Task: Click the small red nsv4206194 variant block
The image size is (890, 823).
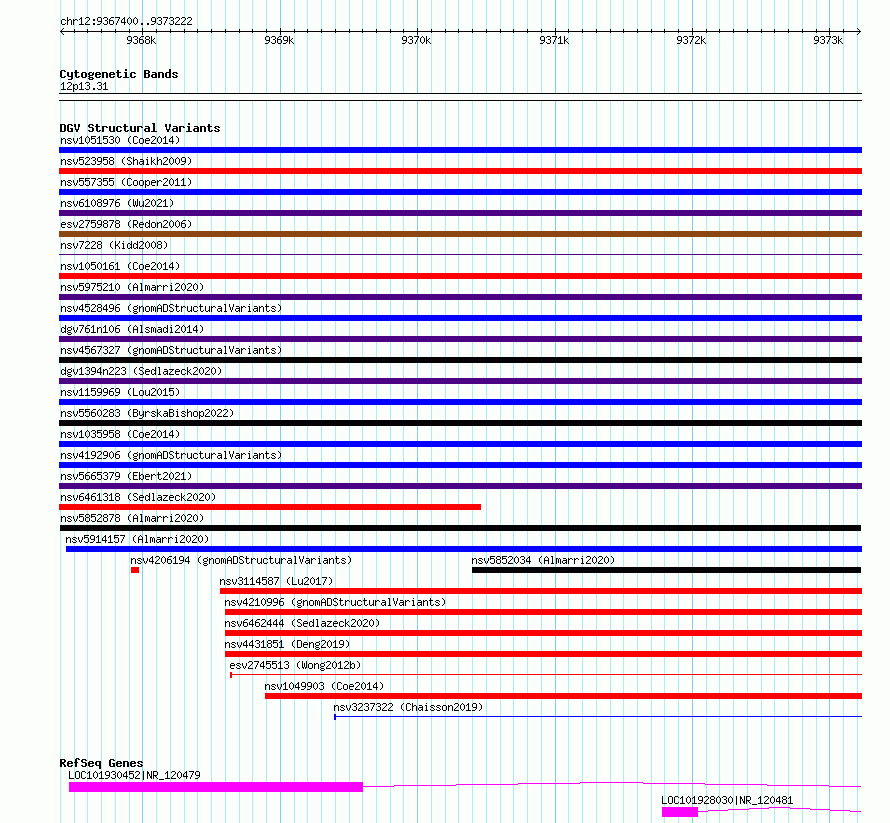Action: [135, 570]
